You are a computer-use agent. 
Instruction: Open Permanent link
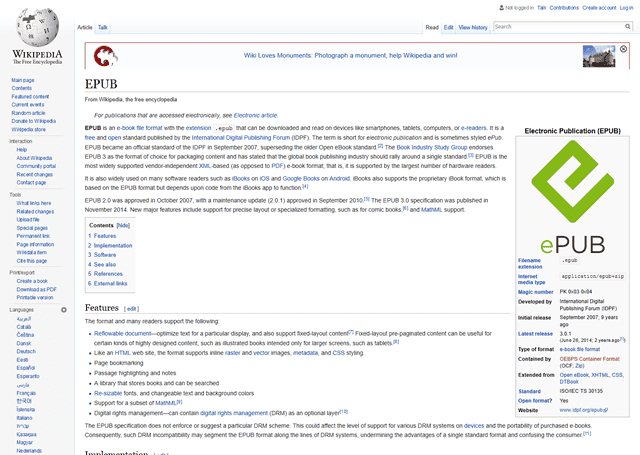(33, 236)
